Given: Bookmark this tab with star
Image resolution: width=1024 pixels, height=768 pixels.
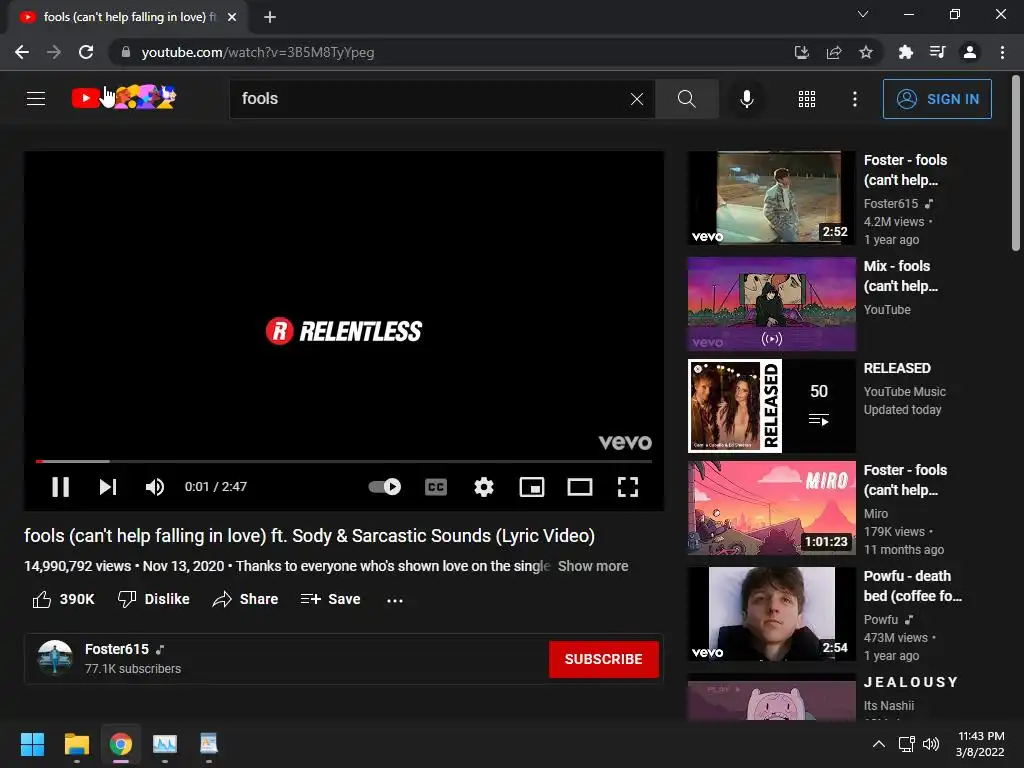Looking at the screenshot, I should (866, 52).
